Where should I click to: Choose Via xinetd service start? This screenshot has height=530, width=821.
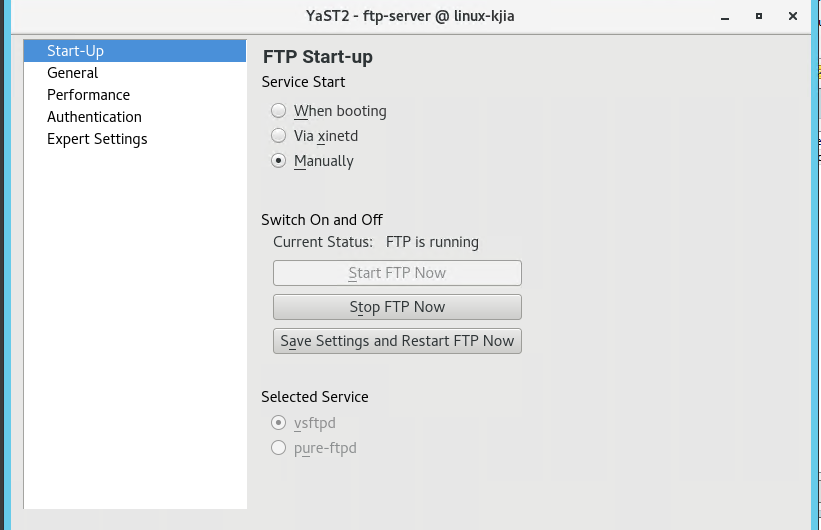279,136
